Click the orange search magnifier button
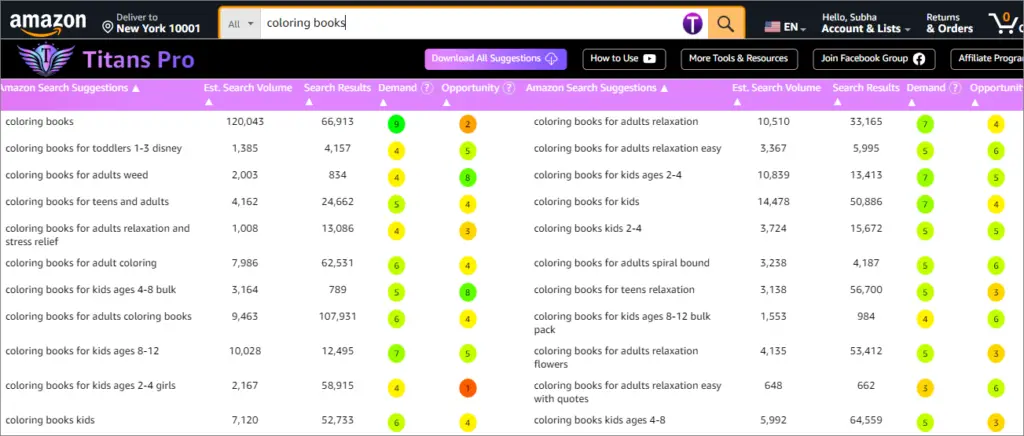Image resolution: width=1024 pixels, height=436 pixels. 726,23
